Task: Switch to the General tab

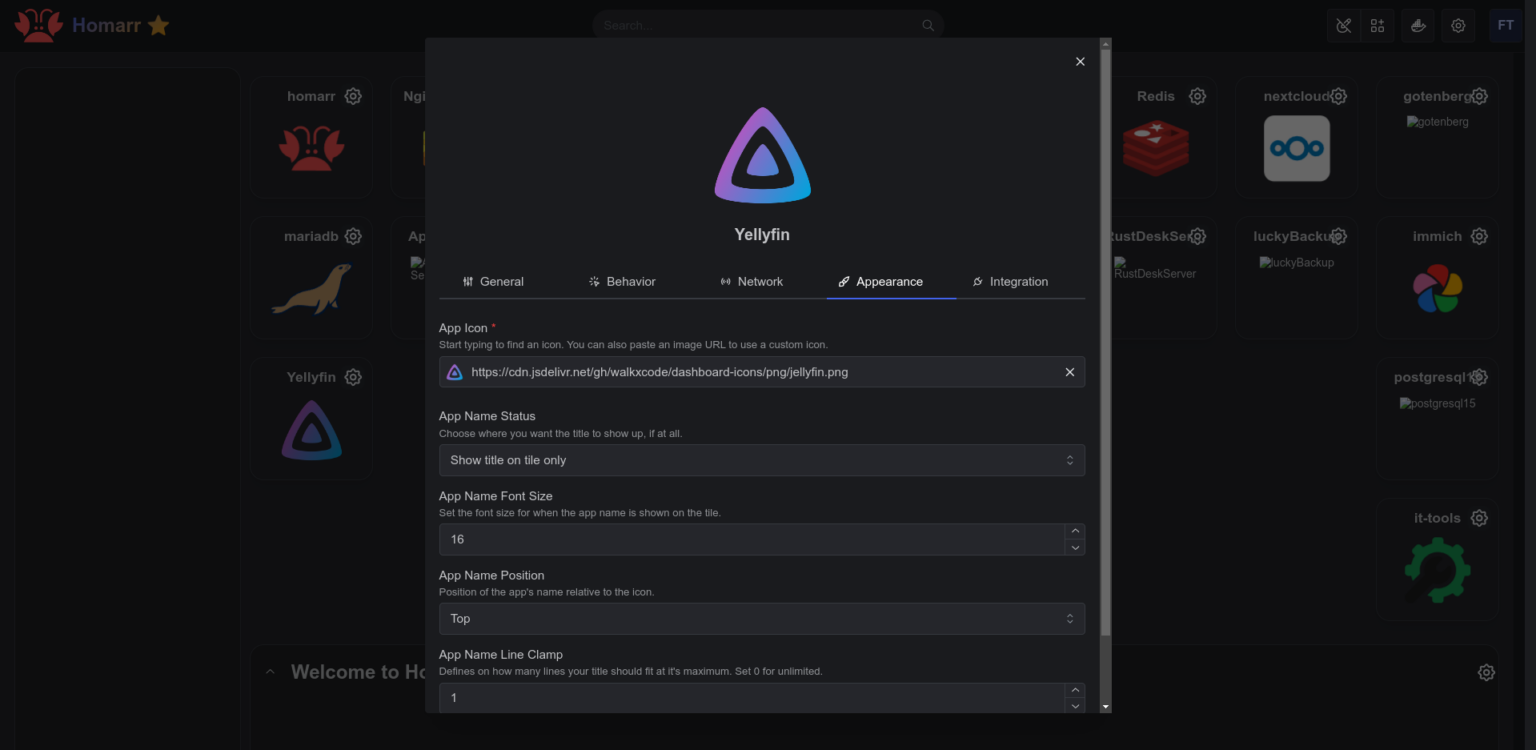Action: [493, 282]
